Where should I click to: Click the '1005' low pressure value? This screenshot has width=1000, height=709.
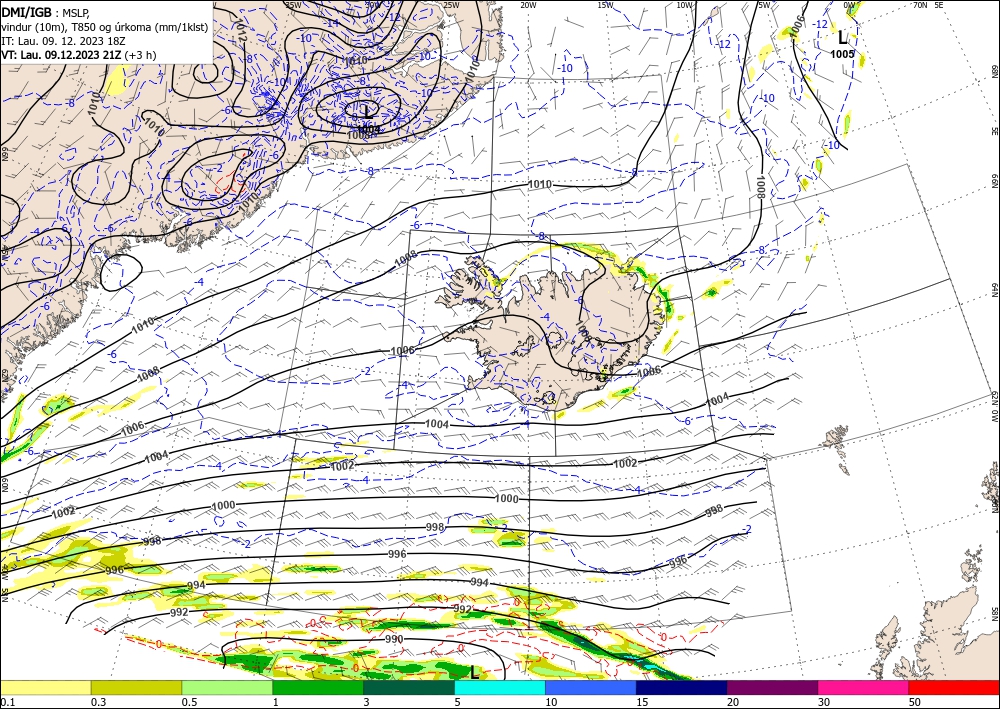842,54
